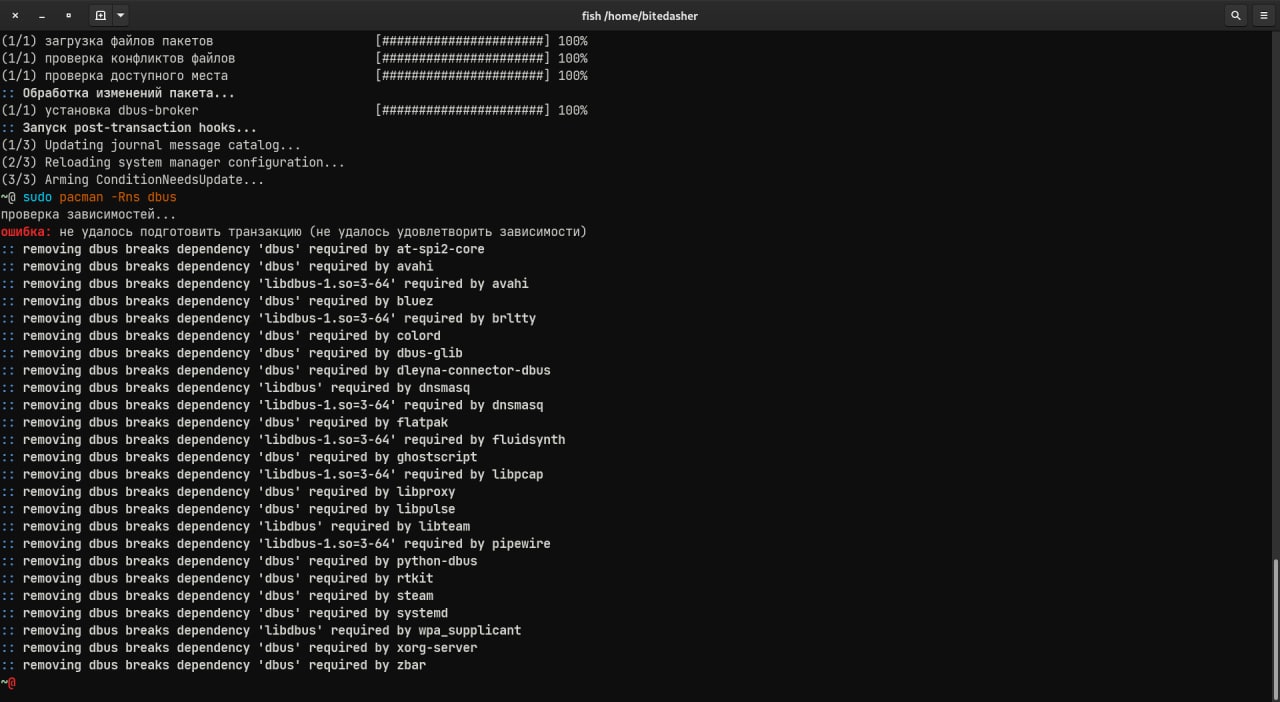
Task: Click the line required by libpulse
Action: [227, 509]
